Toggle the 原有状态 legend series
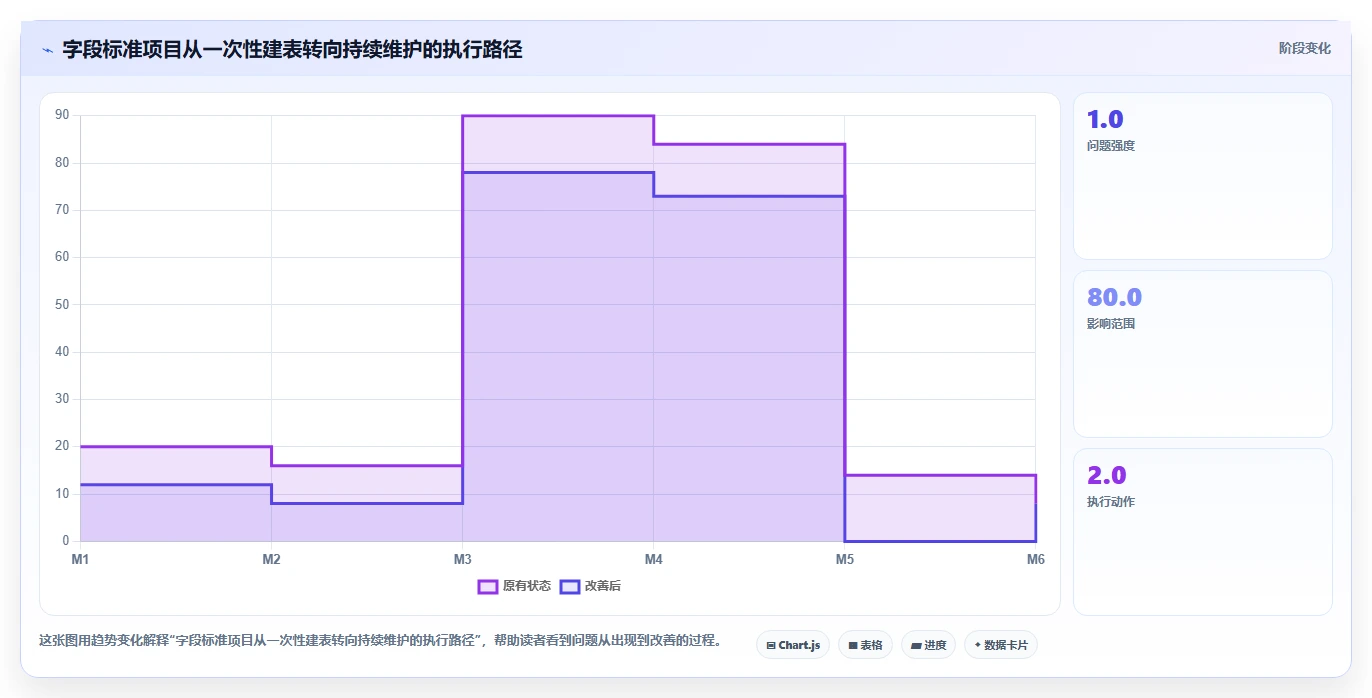1372x698 pixels. click(x=514, y=586)
